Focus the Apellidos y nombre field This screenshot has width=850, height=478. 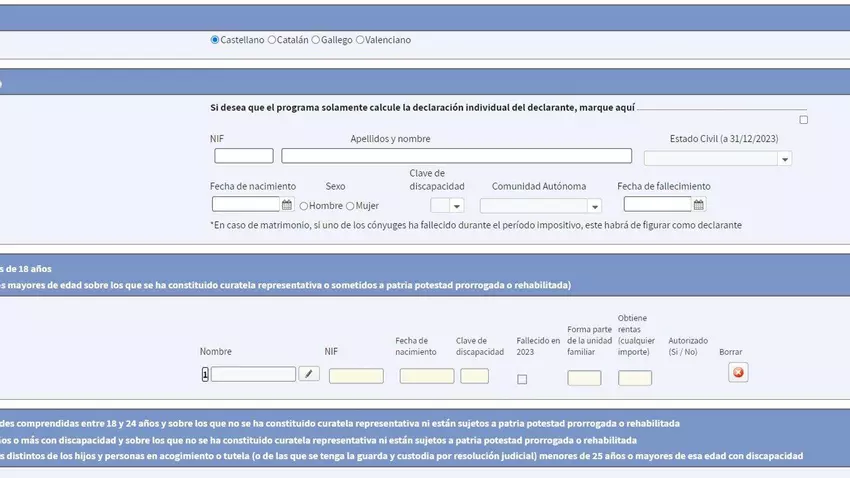456,156
